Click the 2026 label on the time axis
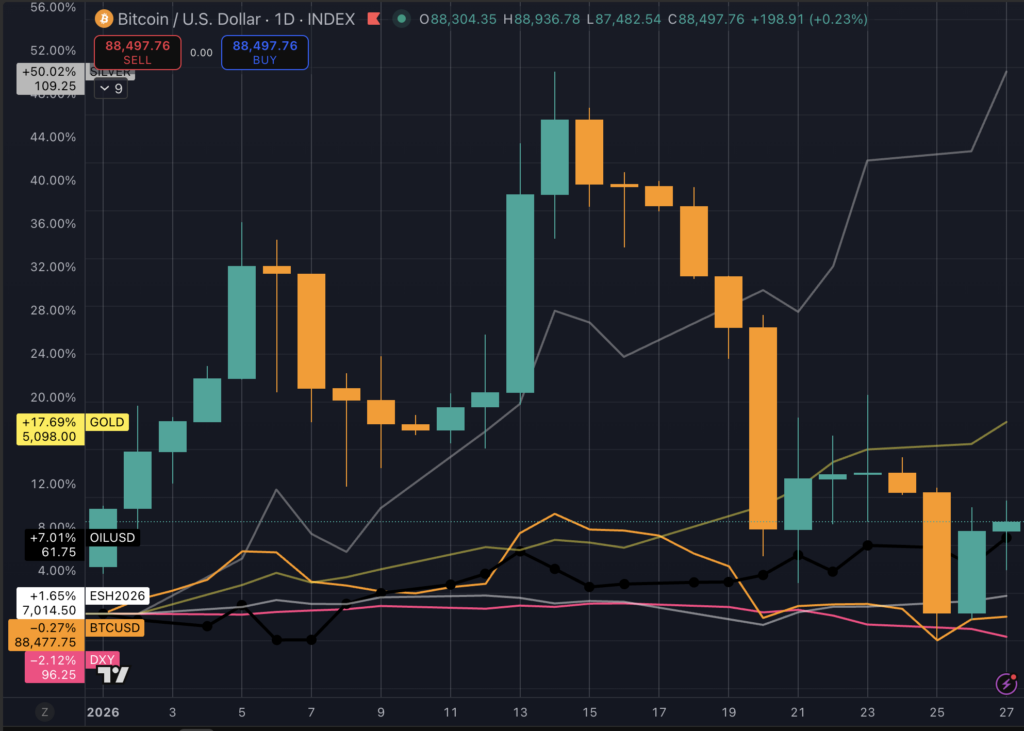 104,712
